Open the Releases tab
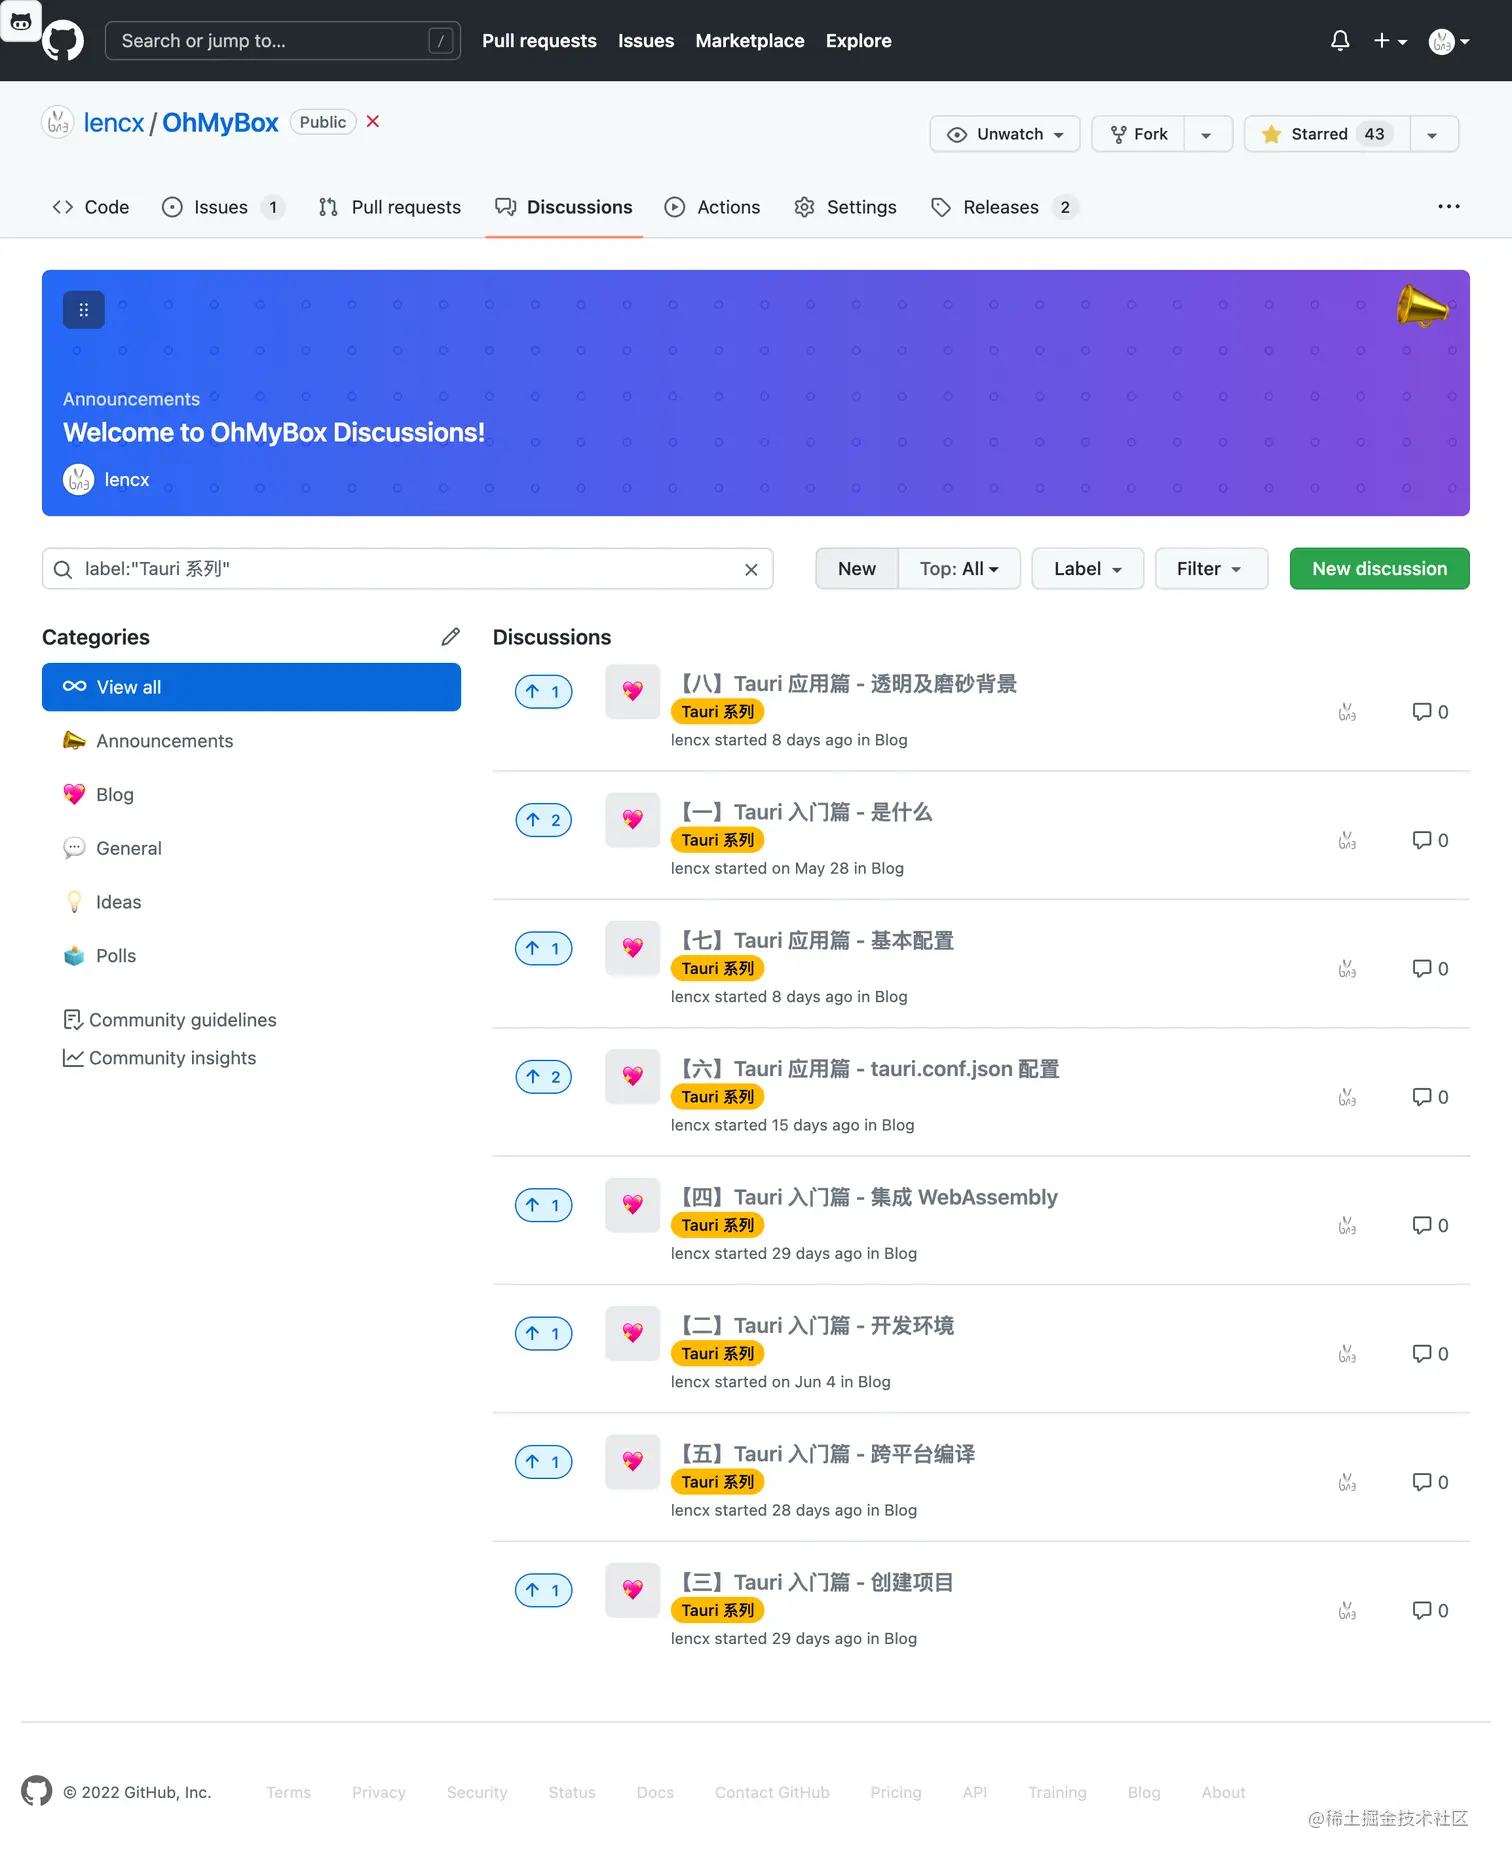The height and width of the screenshot is (1872, 1512). coord(1004,207)
